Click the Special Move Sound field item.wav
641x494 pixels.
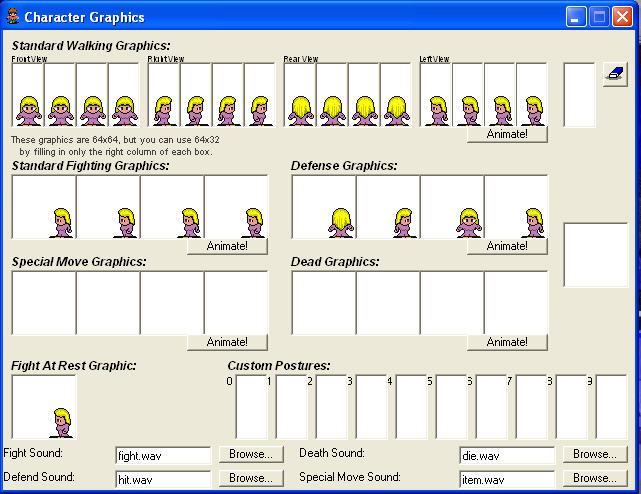507,479
